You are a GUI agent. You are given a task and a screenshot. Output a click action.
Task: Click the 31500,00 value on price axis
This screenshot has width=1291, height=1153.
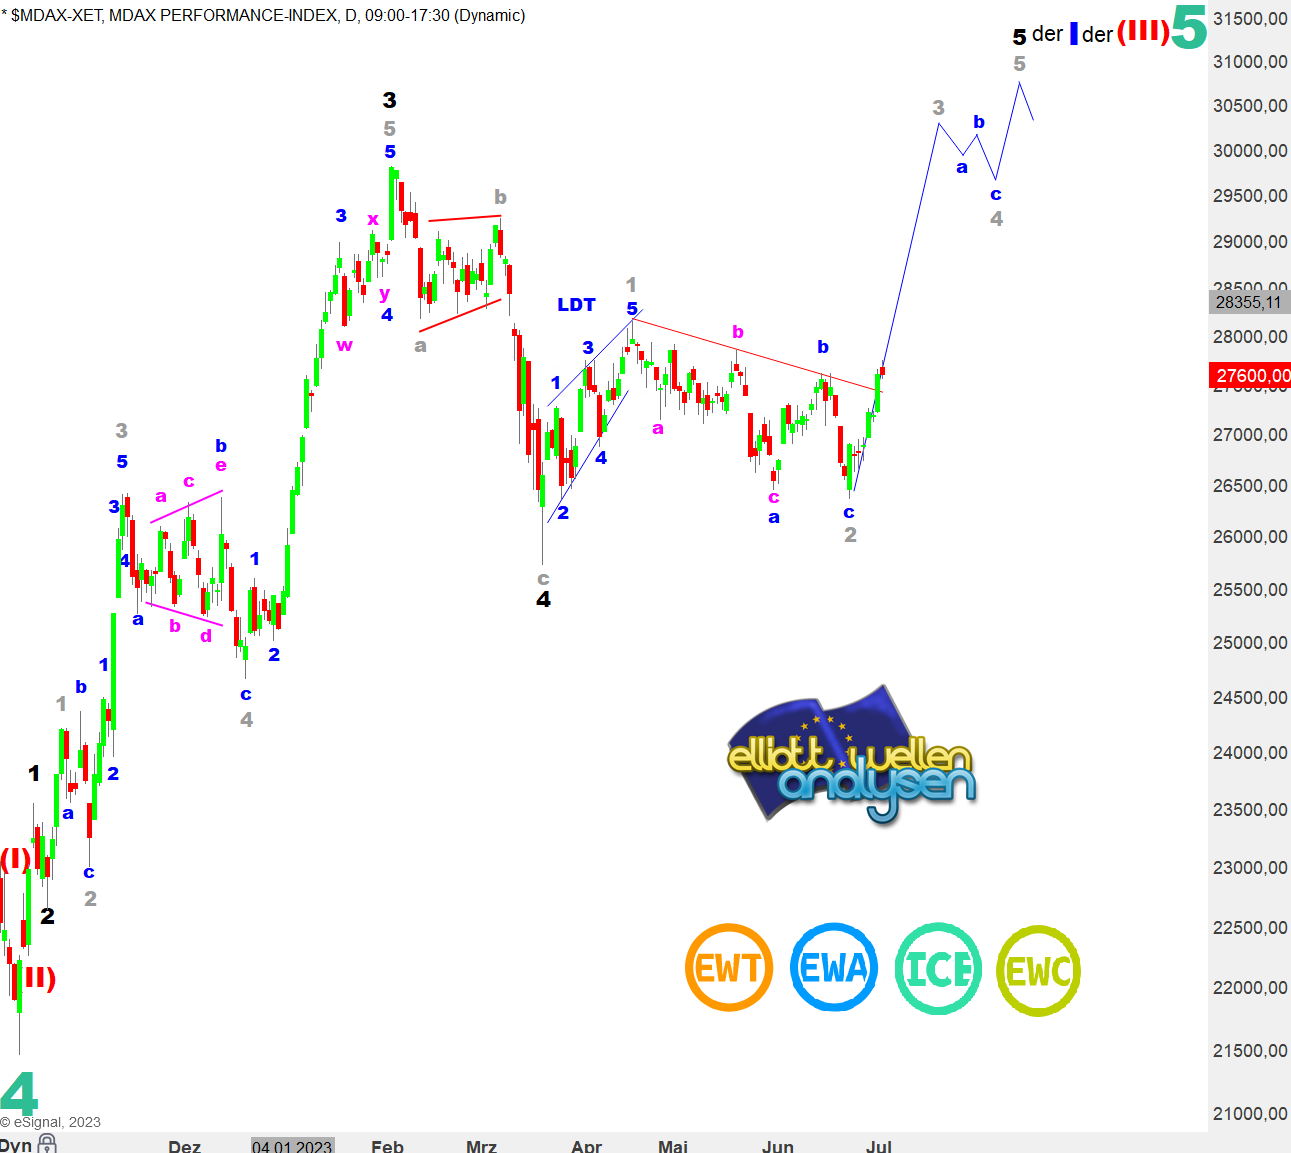1250,18
